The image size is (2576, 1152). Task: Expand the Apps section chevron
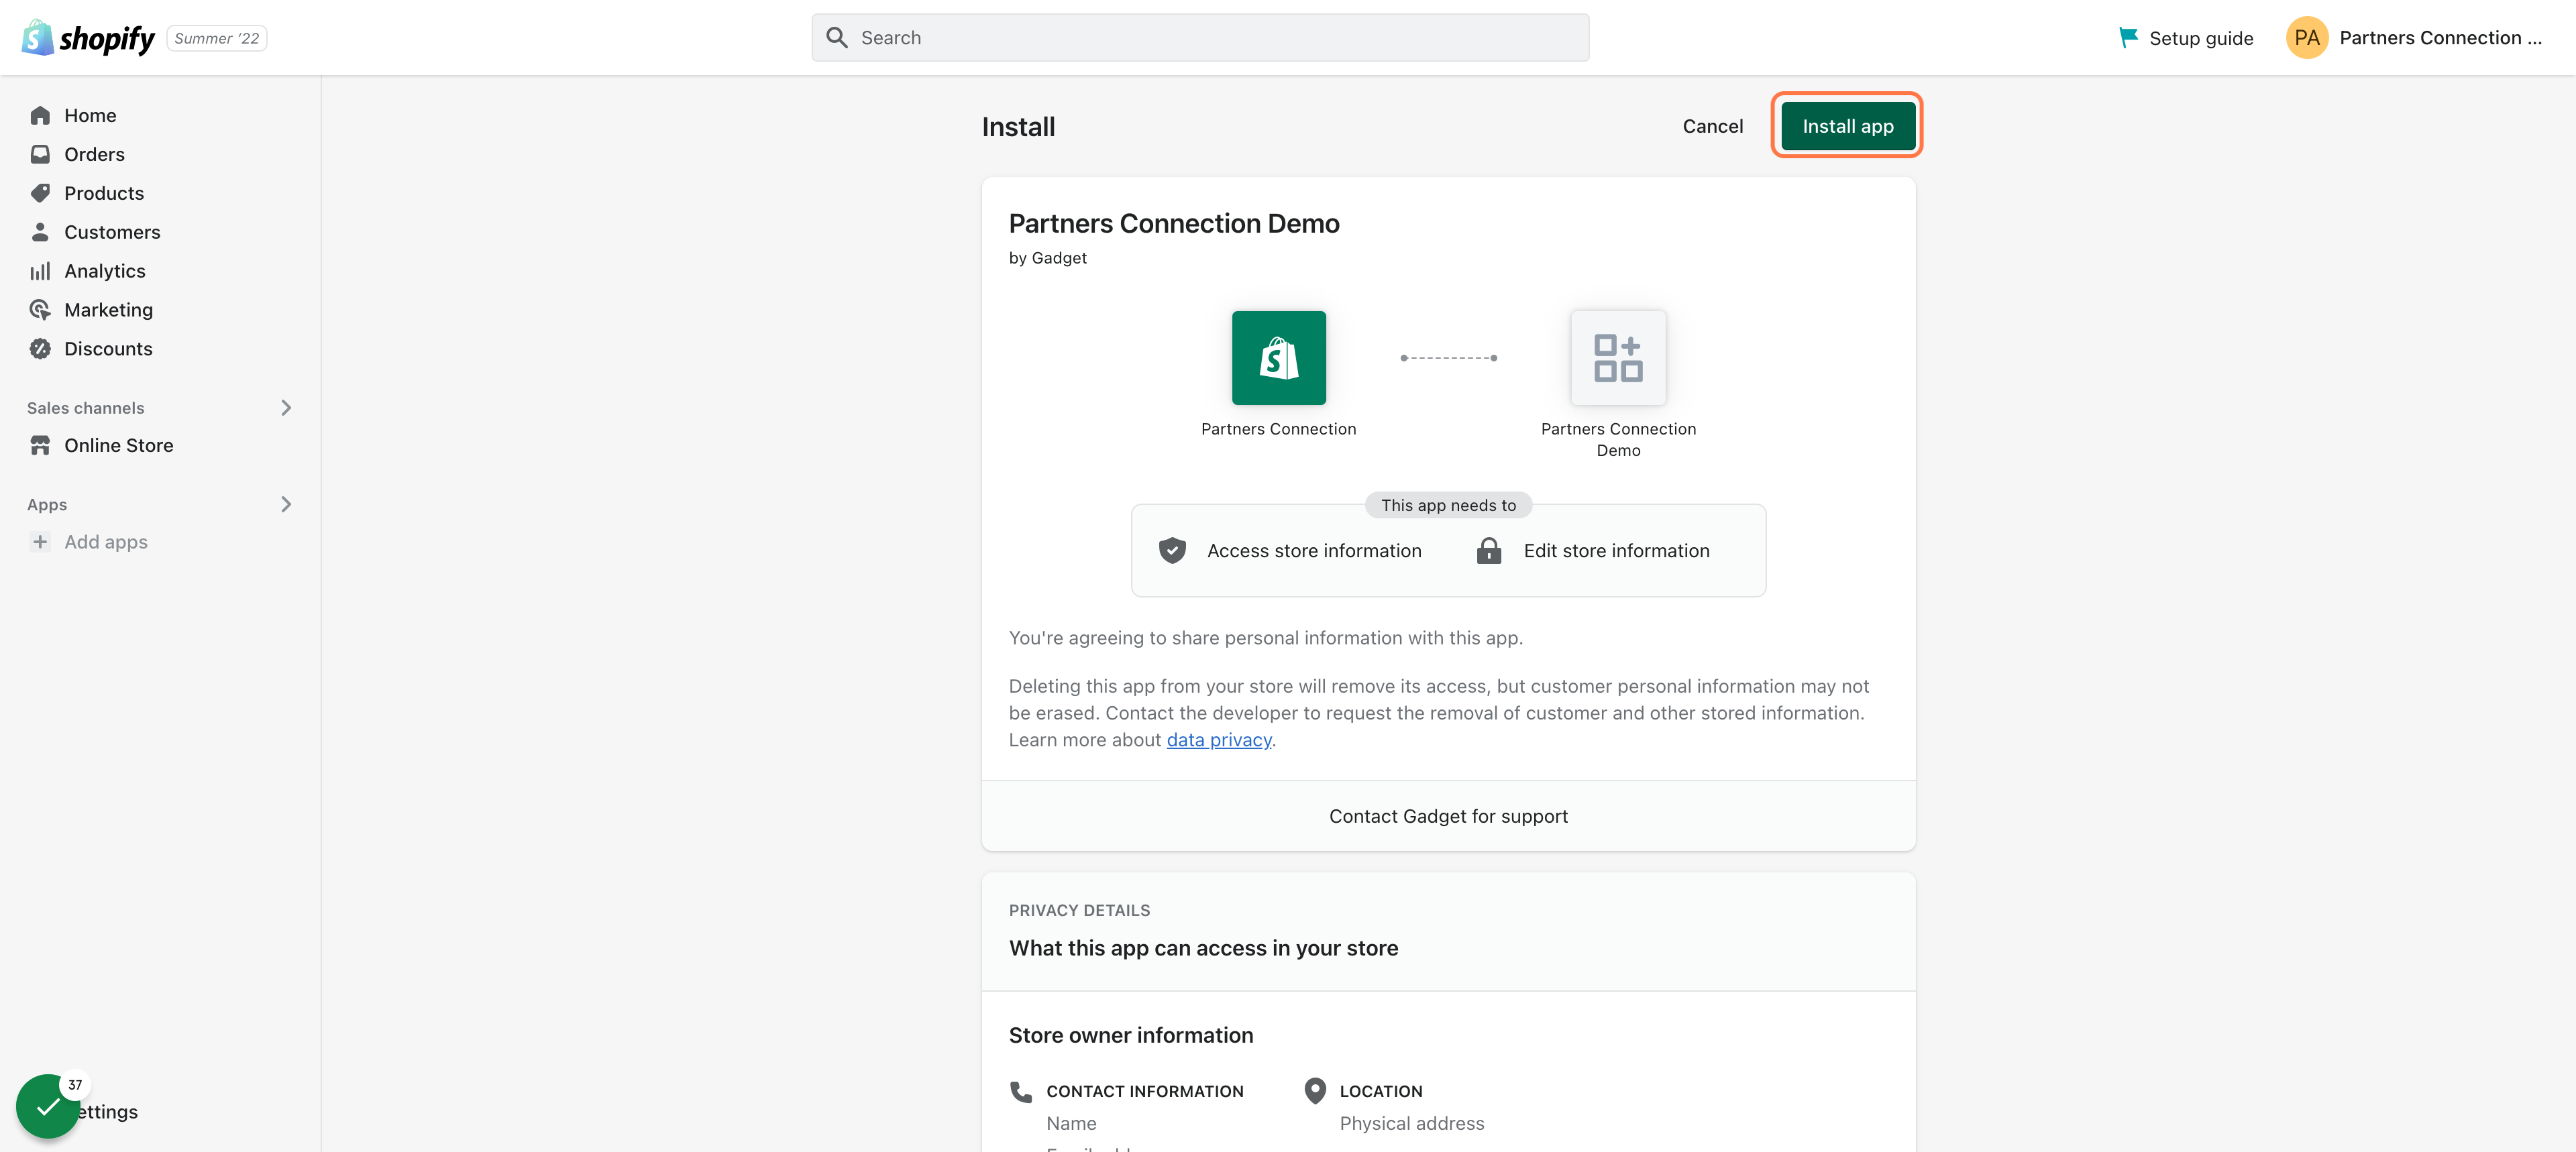click(286, 504)
